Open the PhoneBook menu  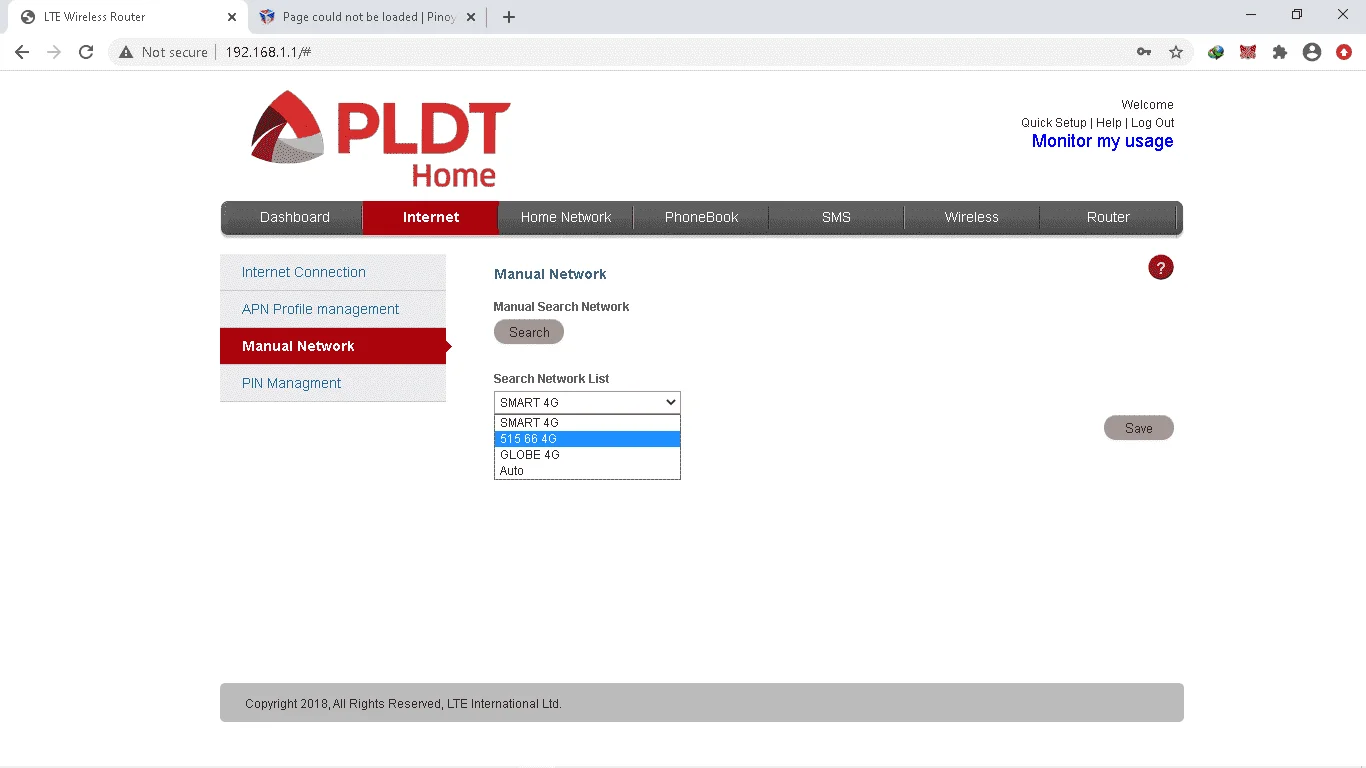tap(702, 217)
